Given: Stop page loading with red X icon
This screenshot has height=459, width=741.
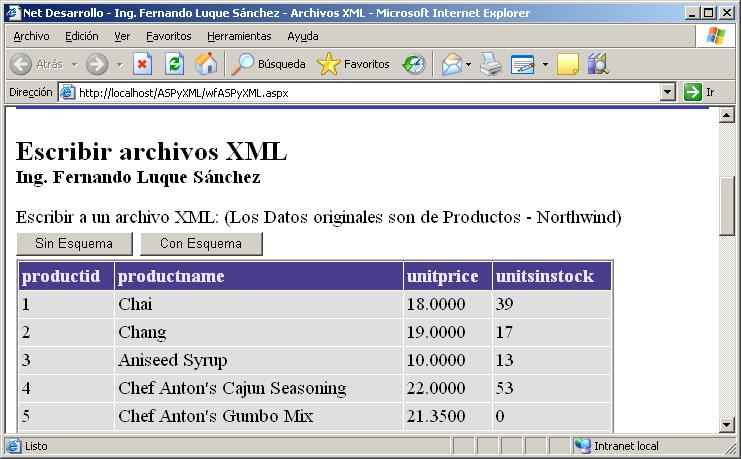Looking at the screenshot, I should click(142, 64).
